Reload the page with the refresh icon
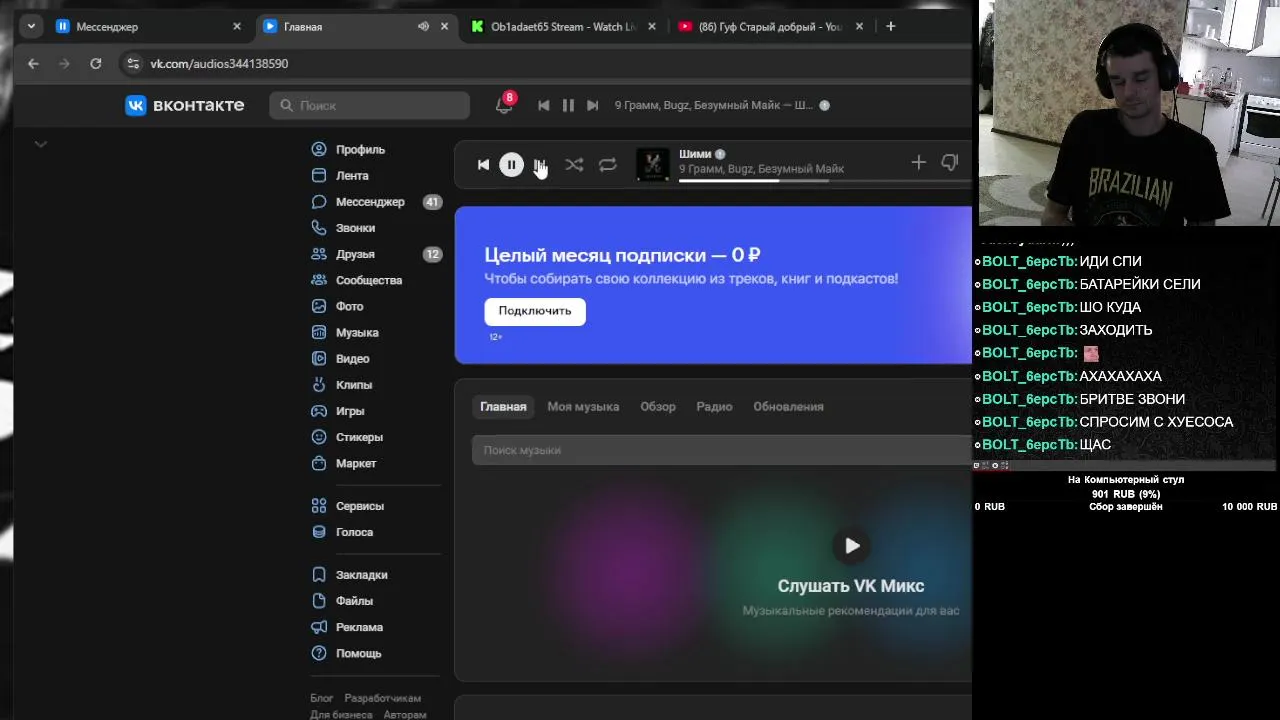 [96, 63]
